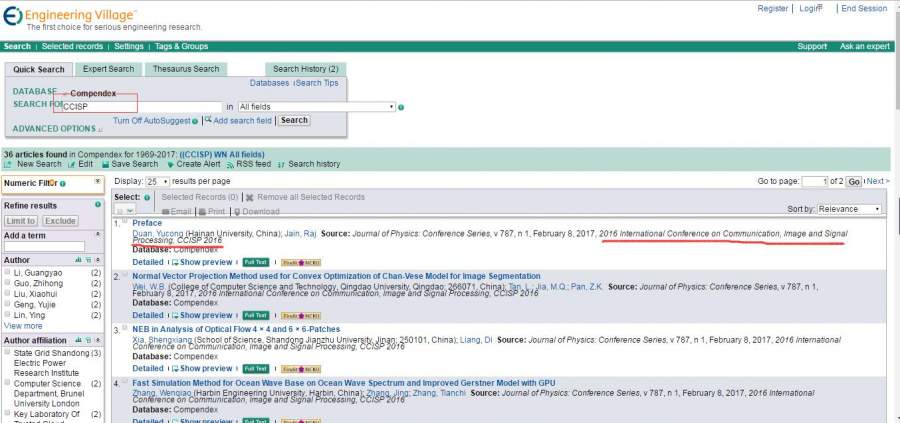The height and width of the screenshot is (423, 900).
Task: Click the Limit to button
Action: [x=21, y=221]
